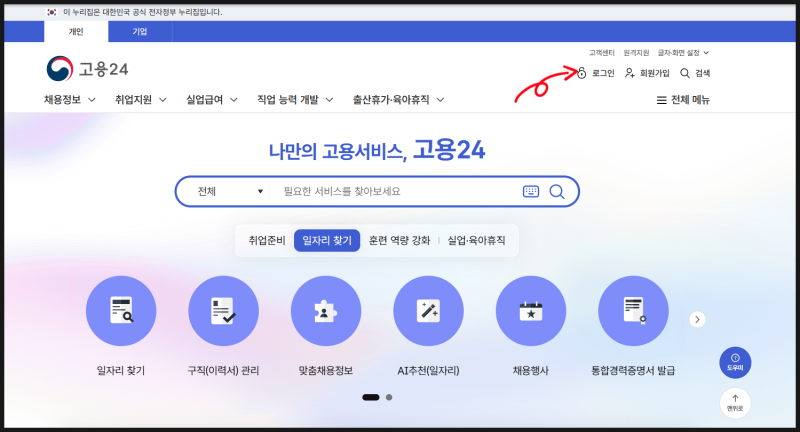
Task: Click the 로그인 link
Action: 603,73
